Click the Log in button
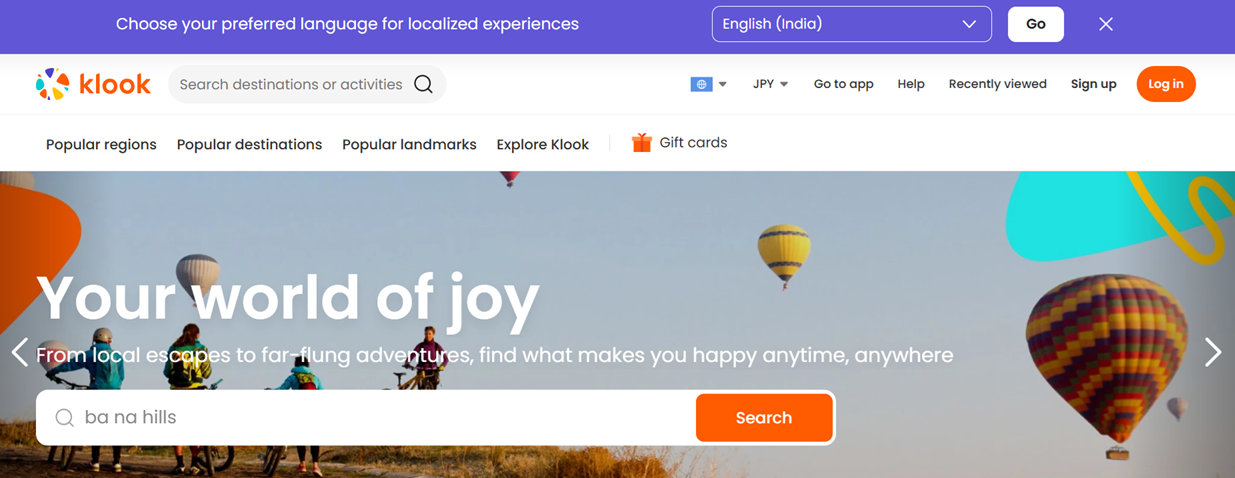 click(1166, 84)
